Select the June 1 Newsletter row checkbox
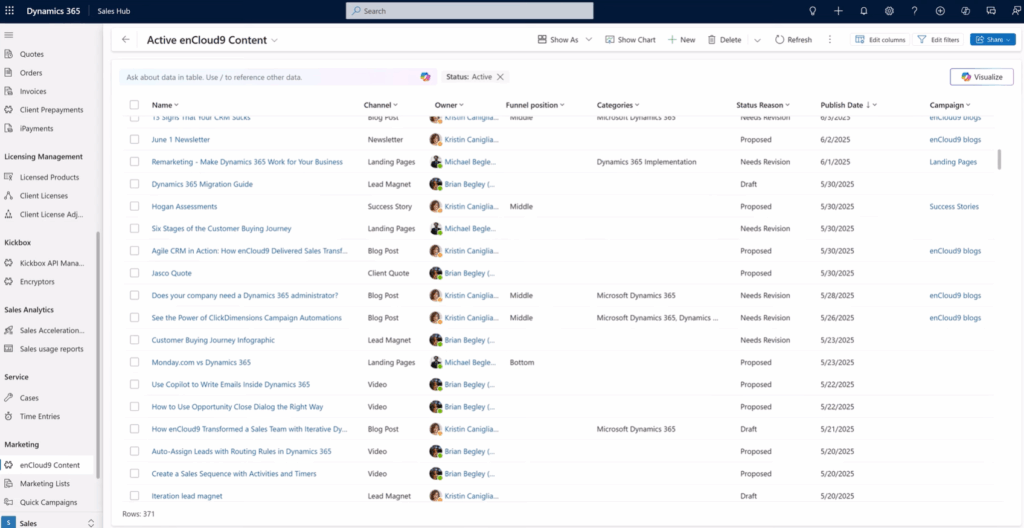The image size is (1024, 528). coord(135,139)
